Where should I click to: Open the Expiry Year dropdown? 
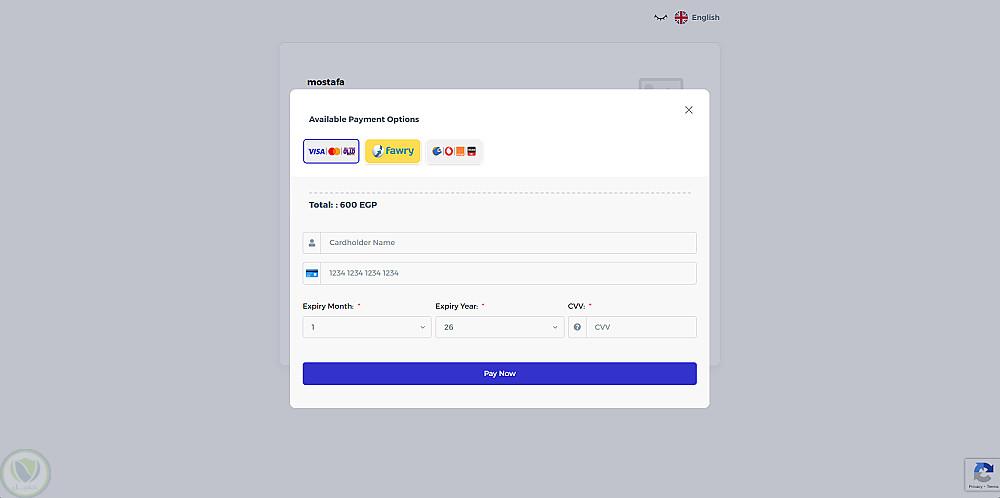pos(499,327)
